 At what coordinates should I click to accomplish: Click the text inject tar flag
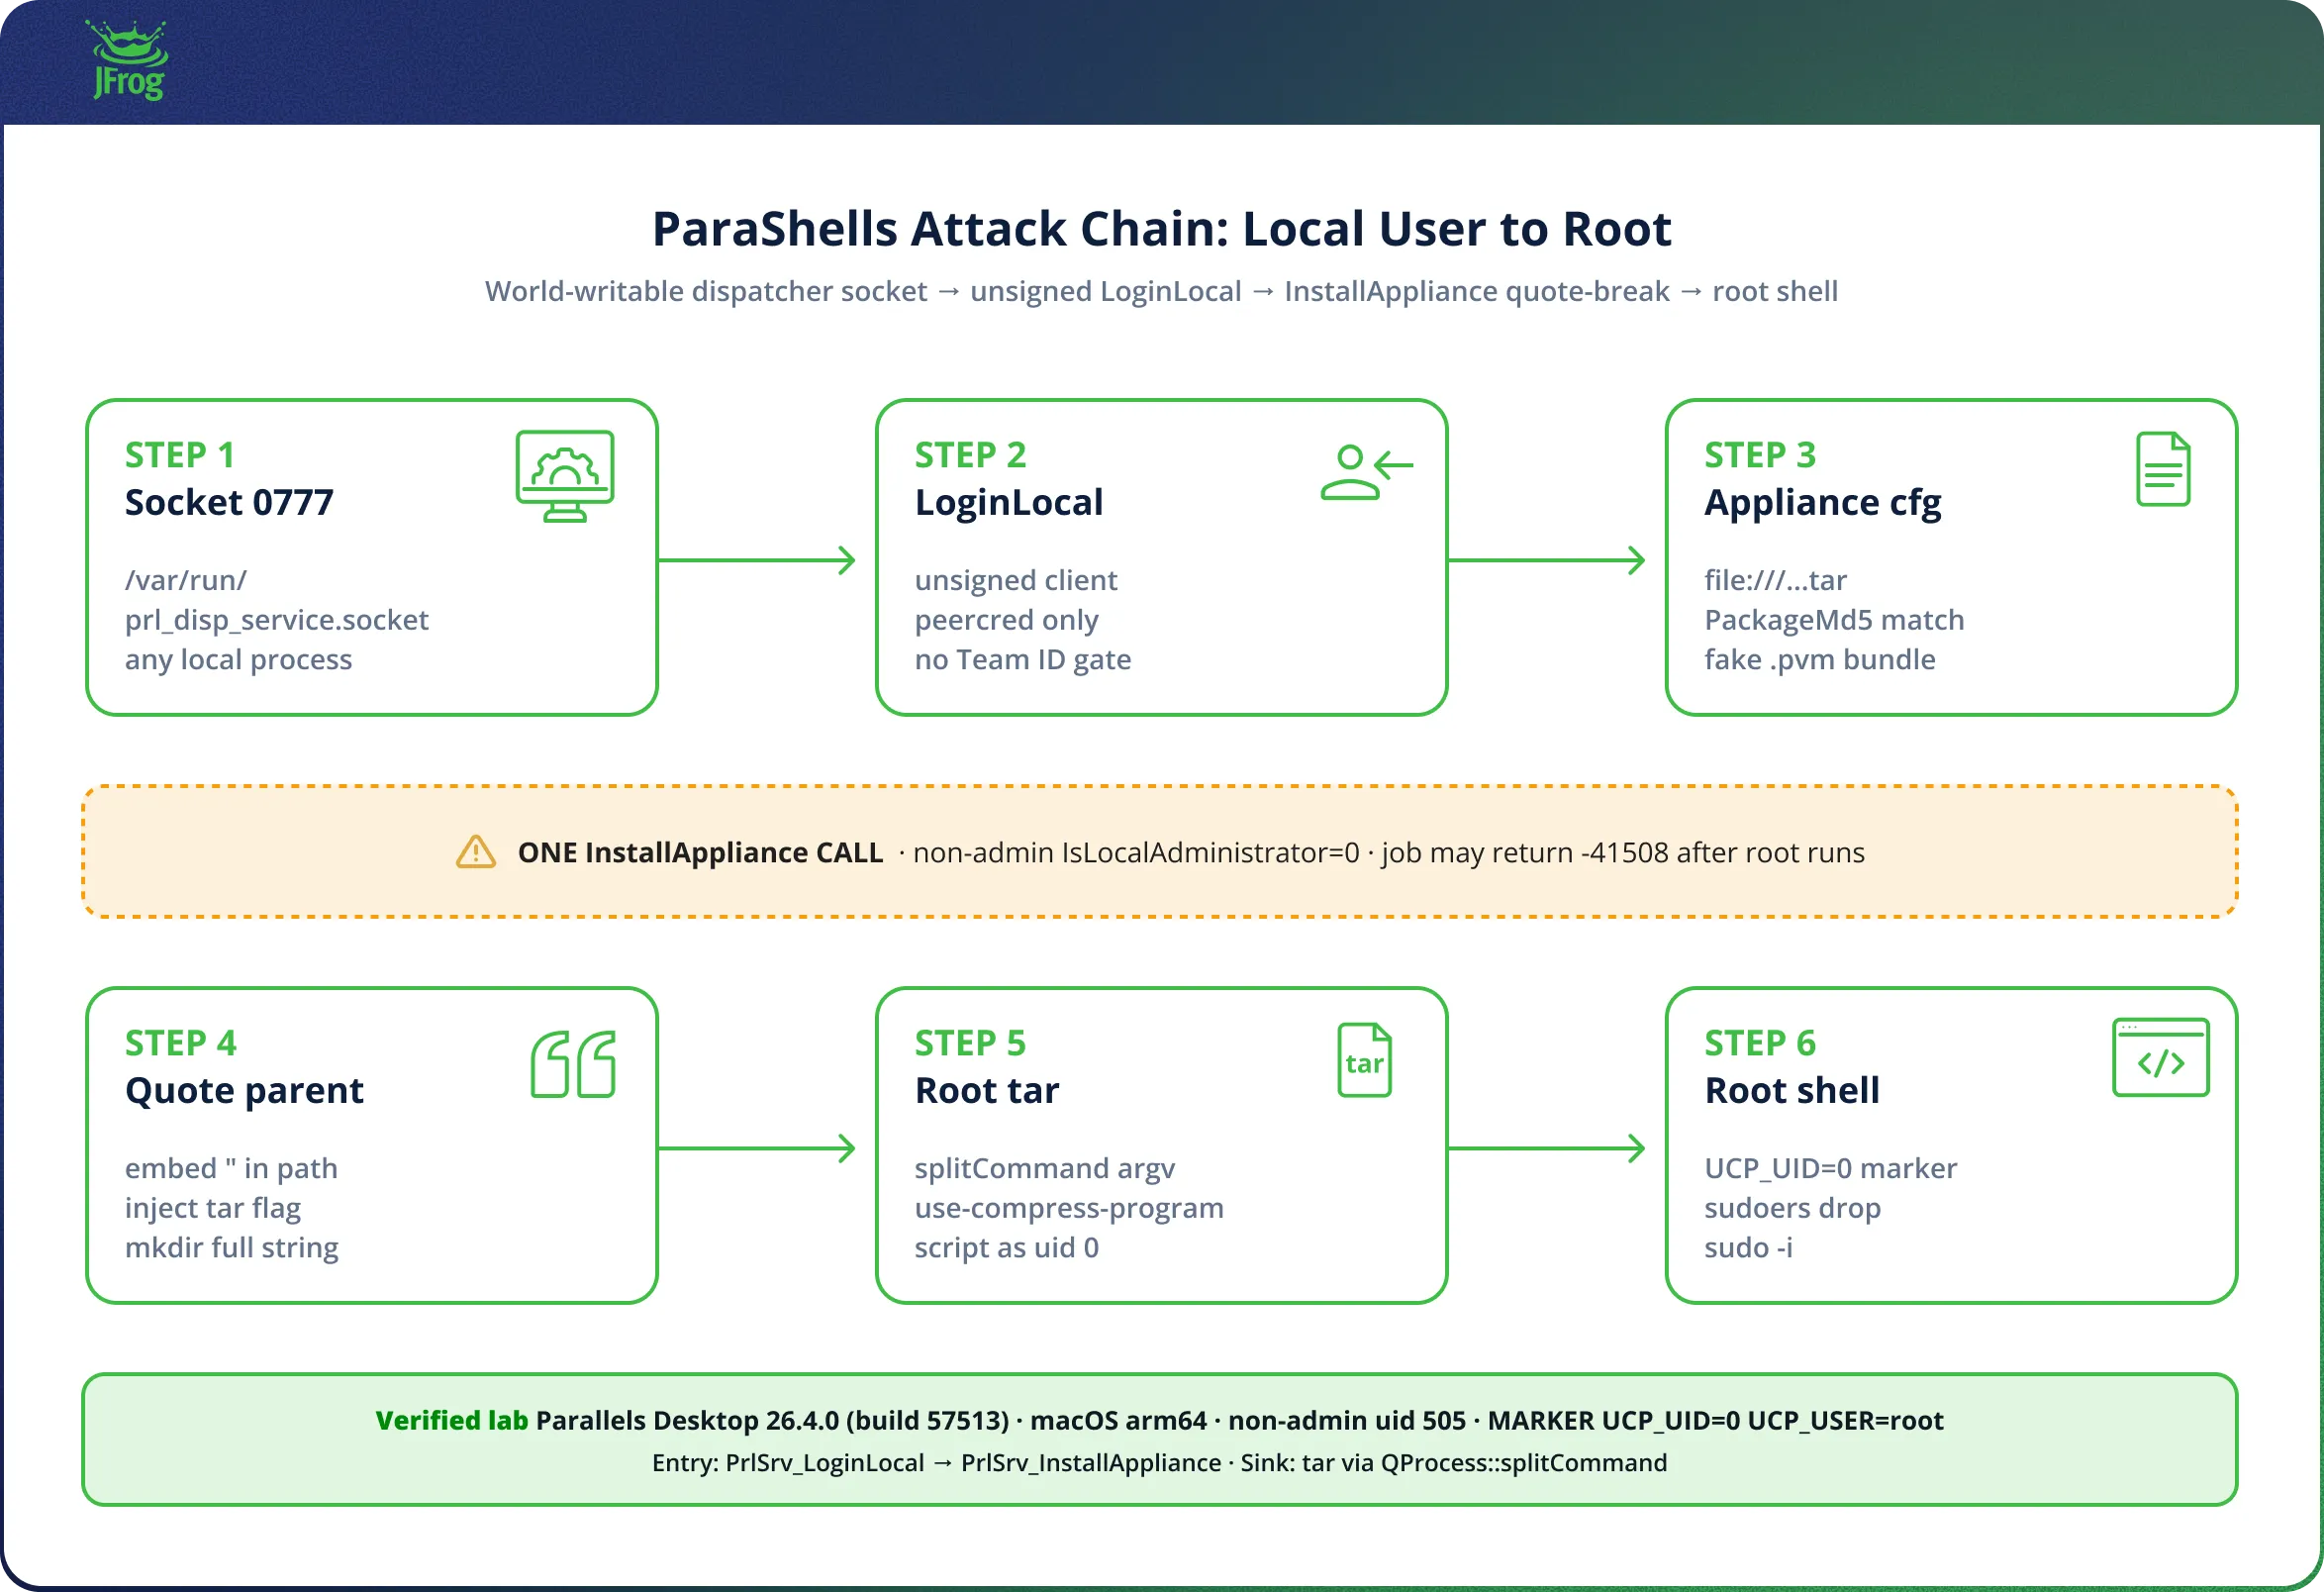coord(213,1208)
